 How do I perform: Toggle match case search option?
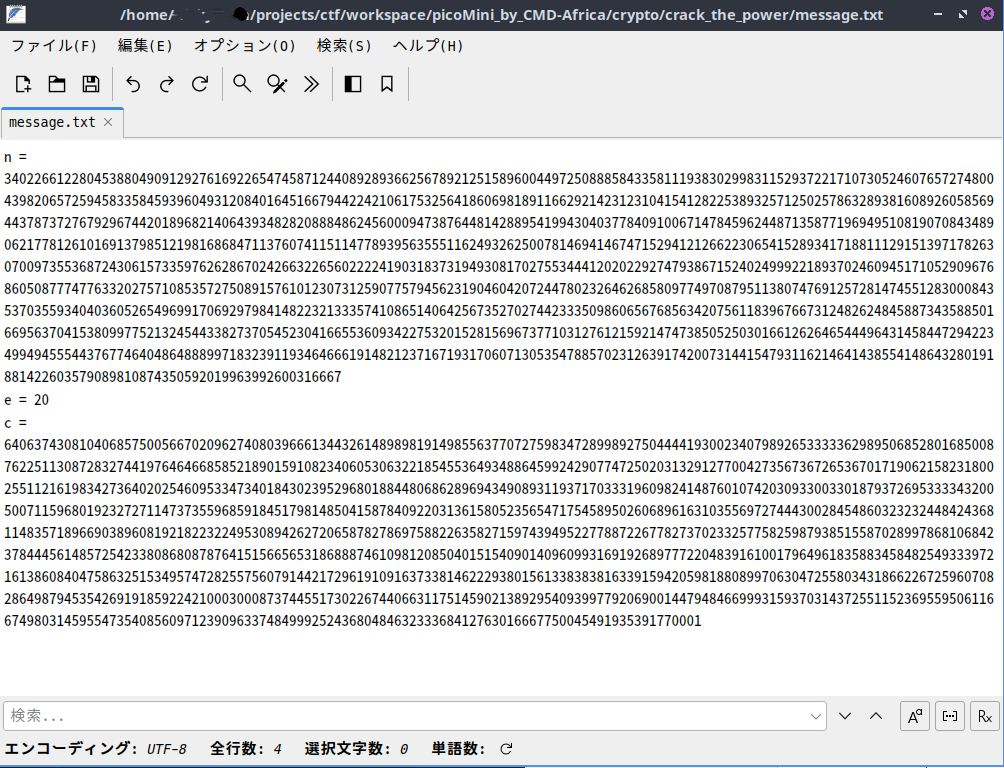(915, 716)
